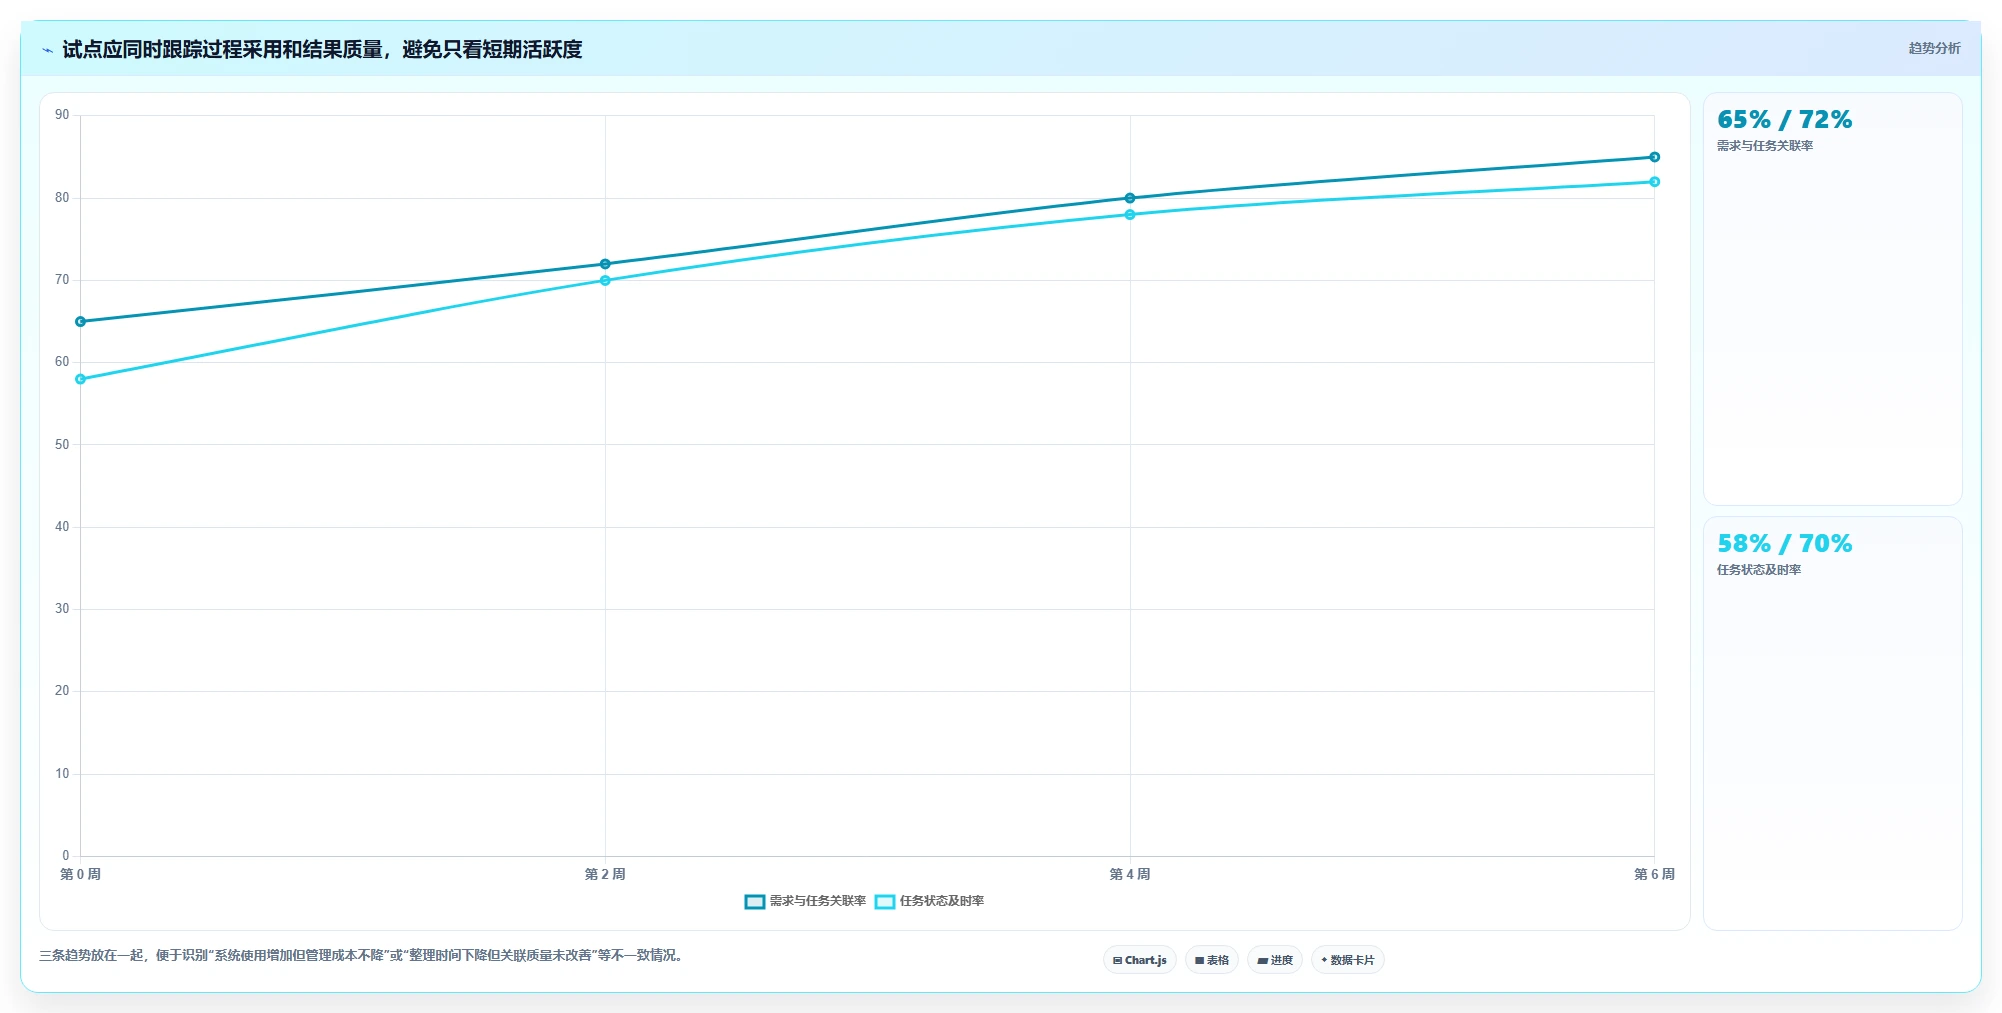Toggle the 任务状态及时率 legend swatch
The image size is (2002, 1013).
pos(885,902)
